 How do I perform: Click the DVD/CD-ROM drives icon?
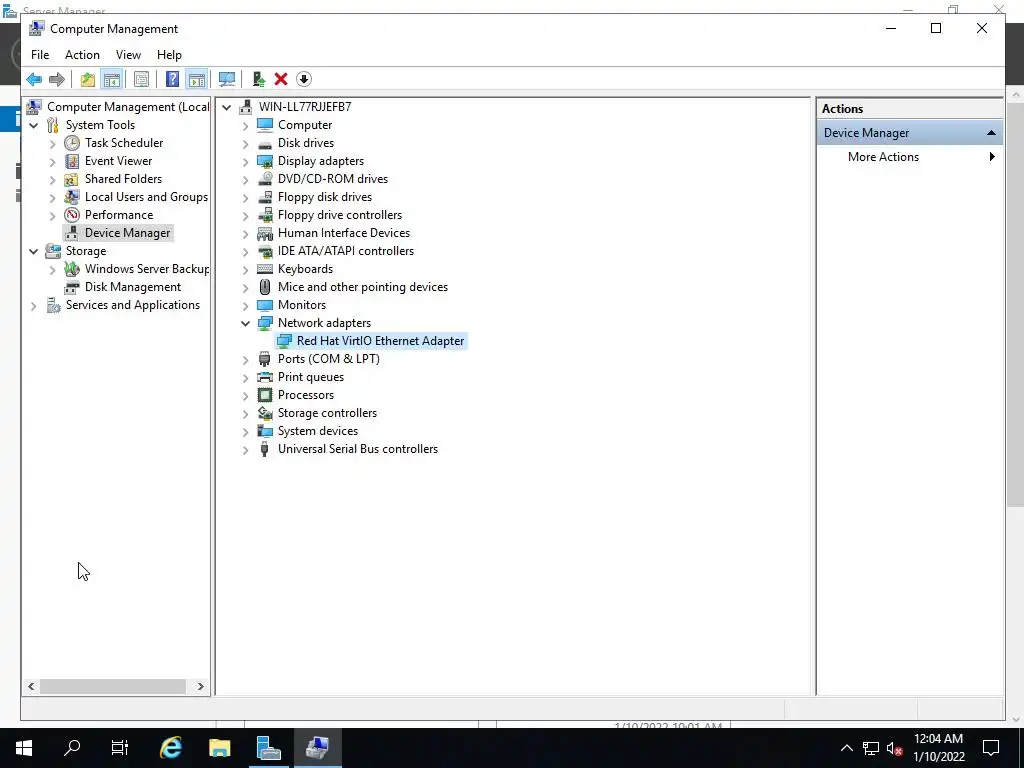pyautogui.click(x=264, y=179)
